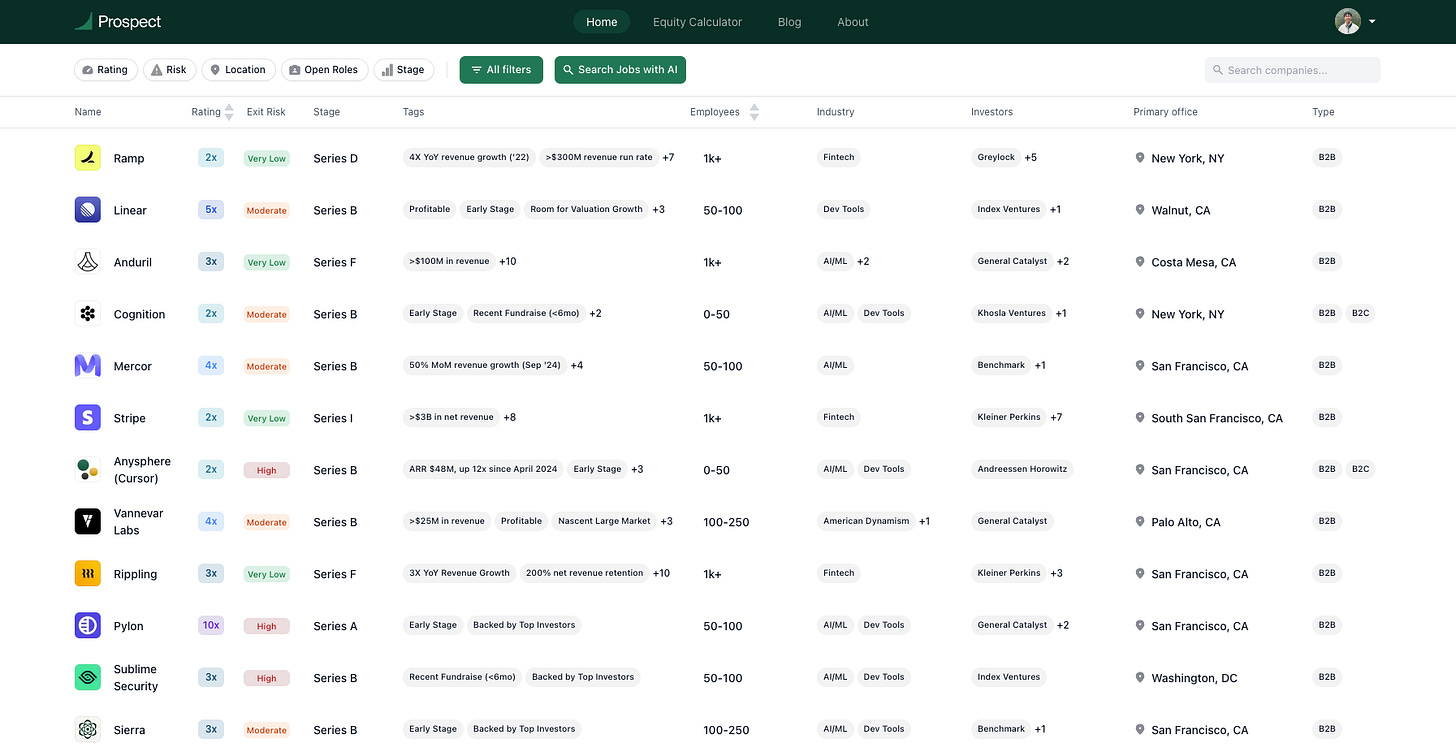The height and width of the screenshot is (748, 1456).
Task: Click Anduril's Series F stage cell
Action: coord(335,262)
